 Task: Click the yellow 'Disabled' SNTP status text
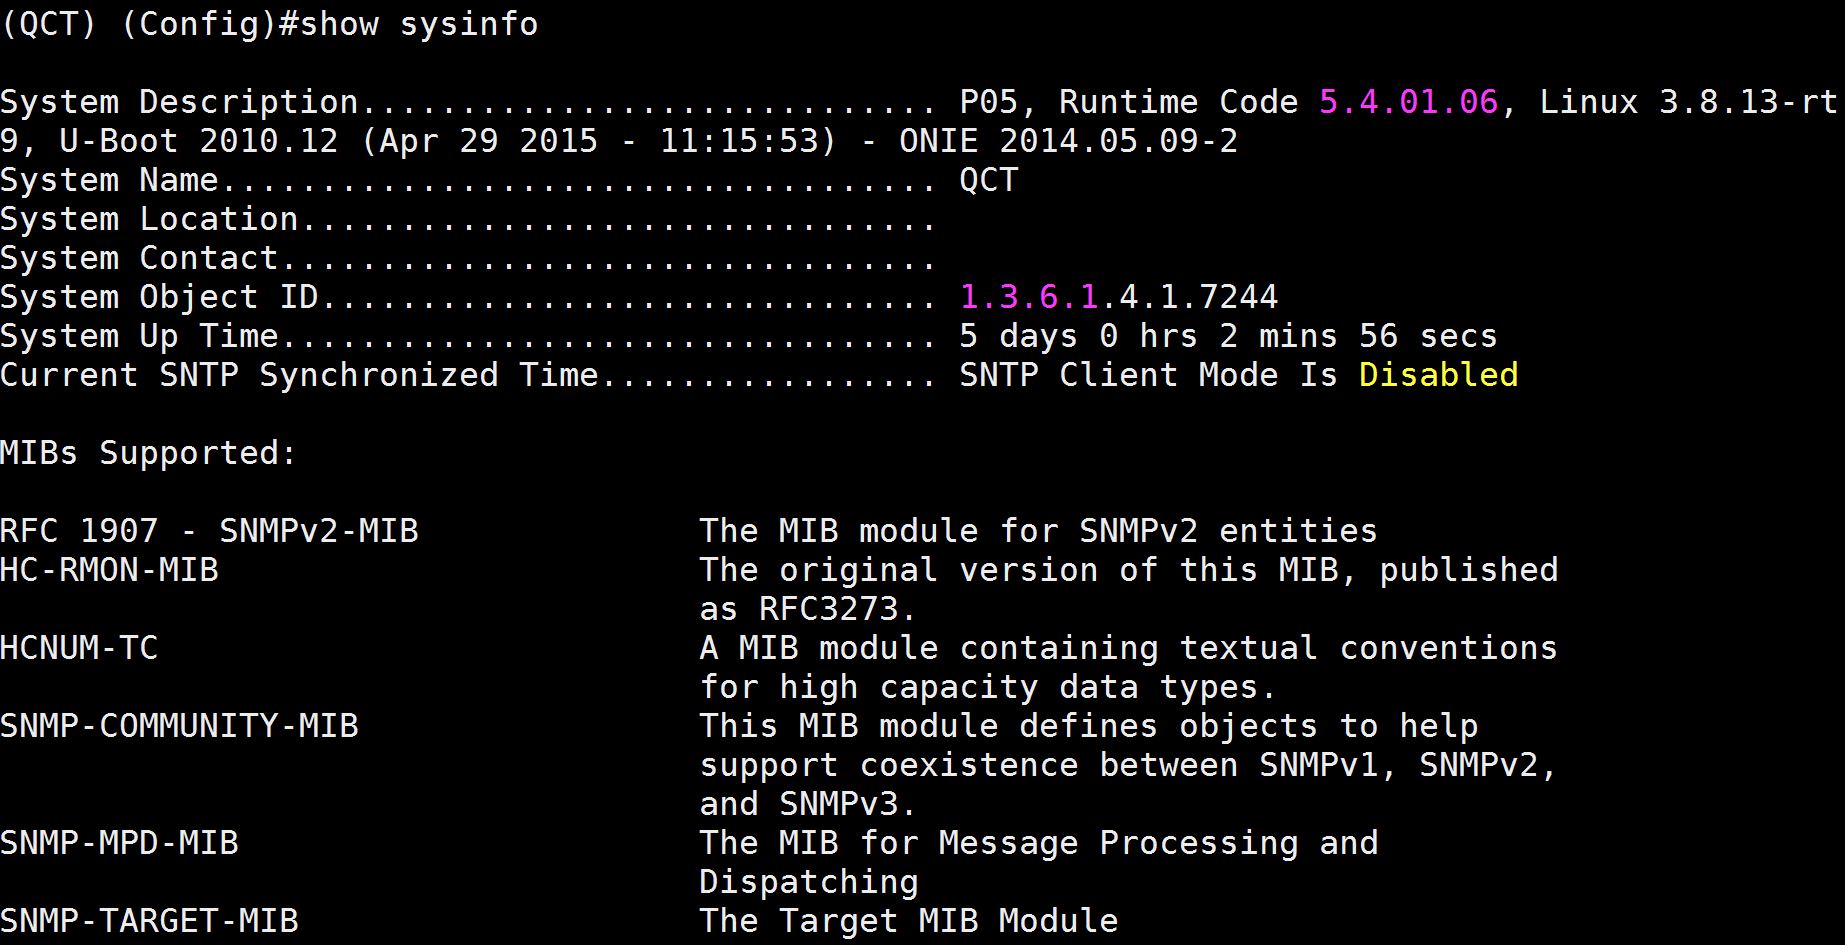click(x=1438, y=375)
